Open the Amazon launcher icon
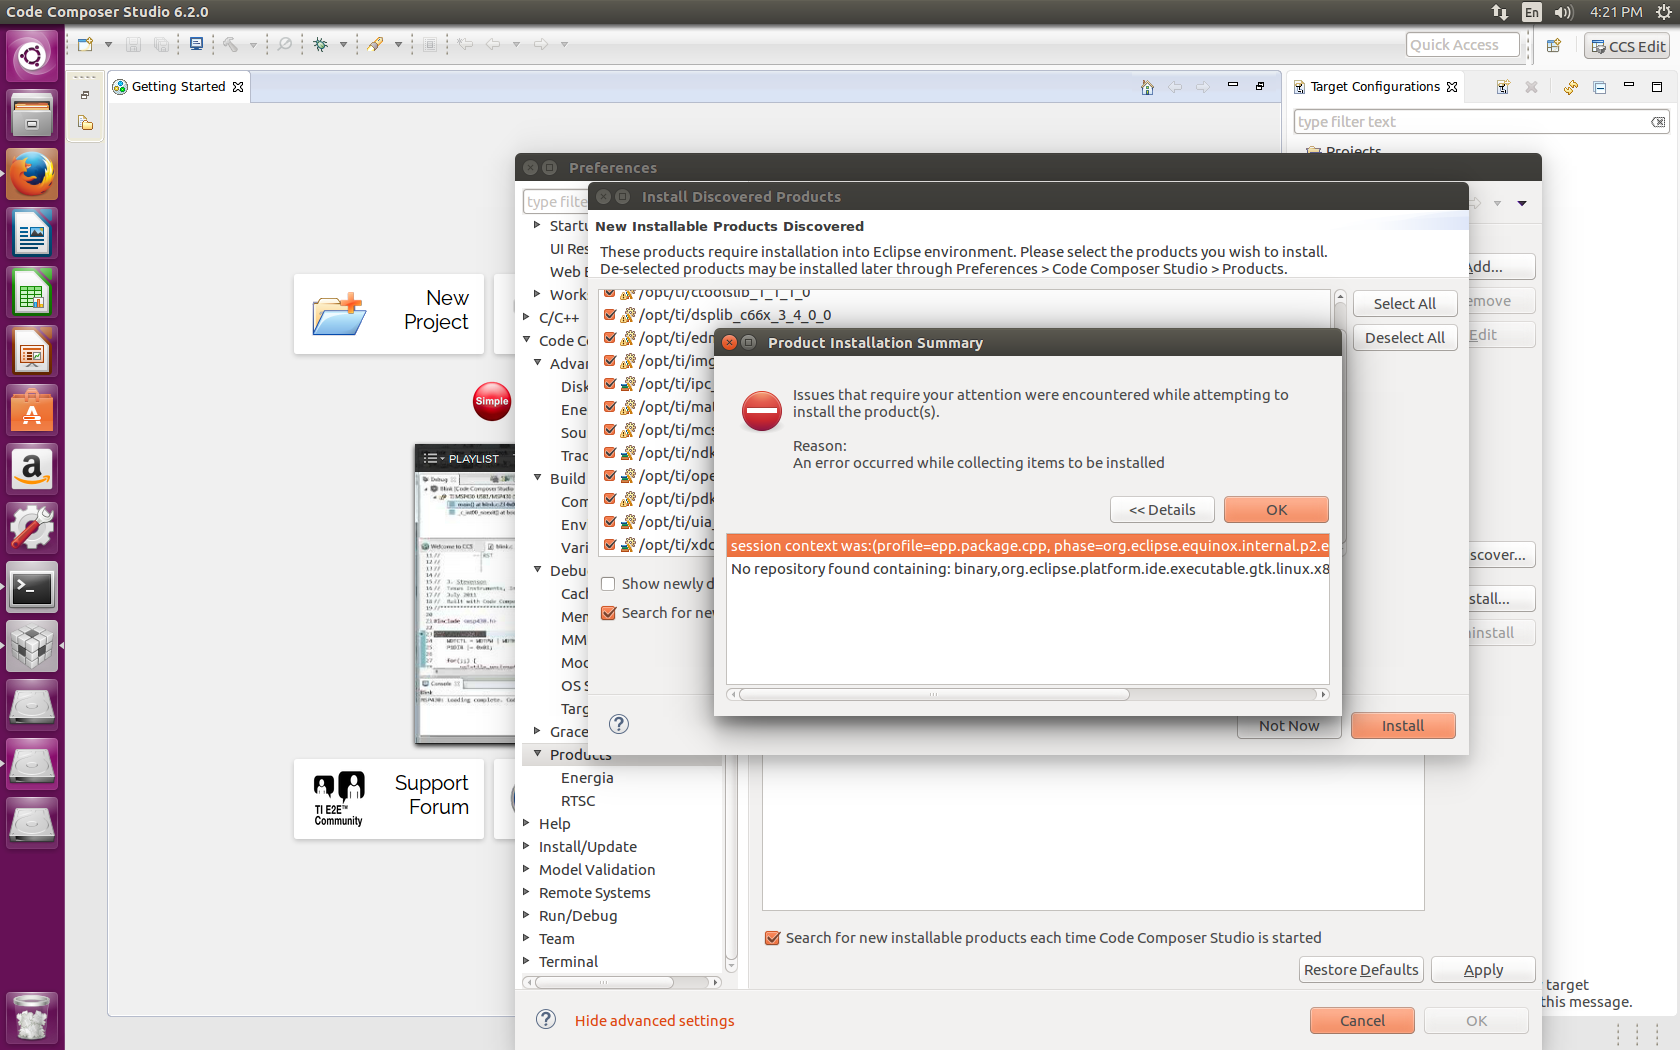Viewport: 1680px width, 1050px height. point(32,470)
